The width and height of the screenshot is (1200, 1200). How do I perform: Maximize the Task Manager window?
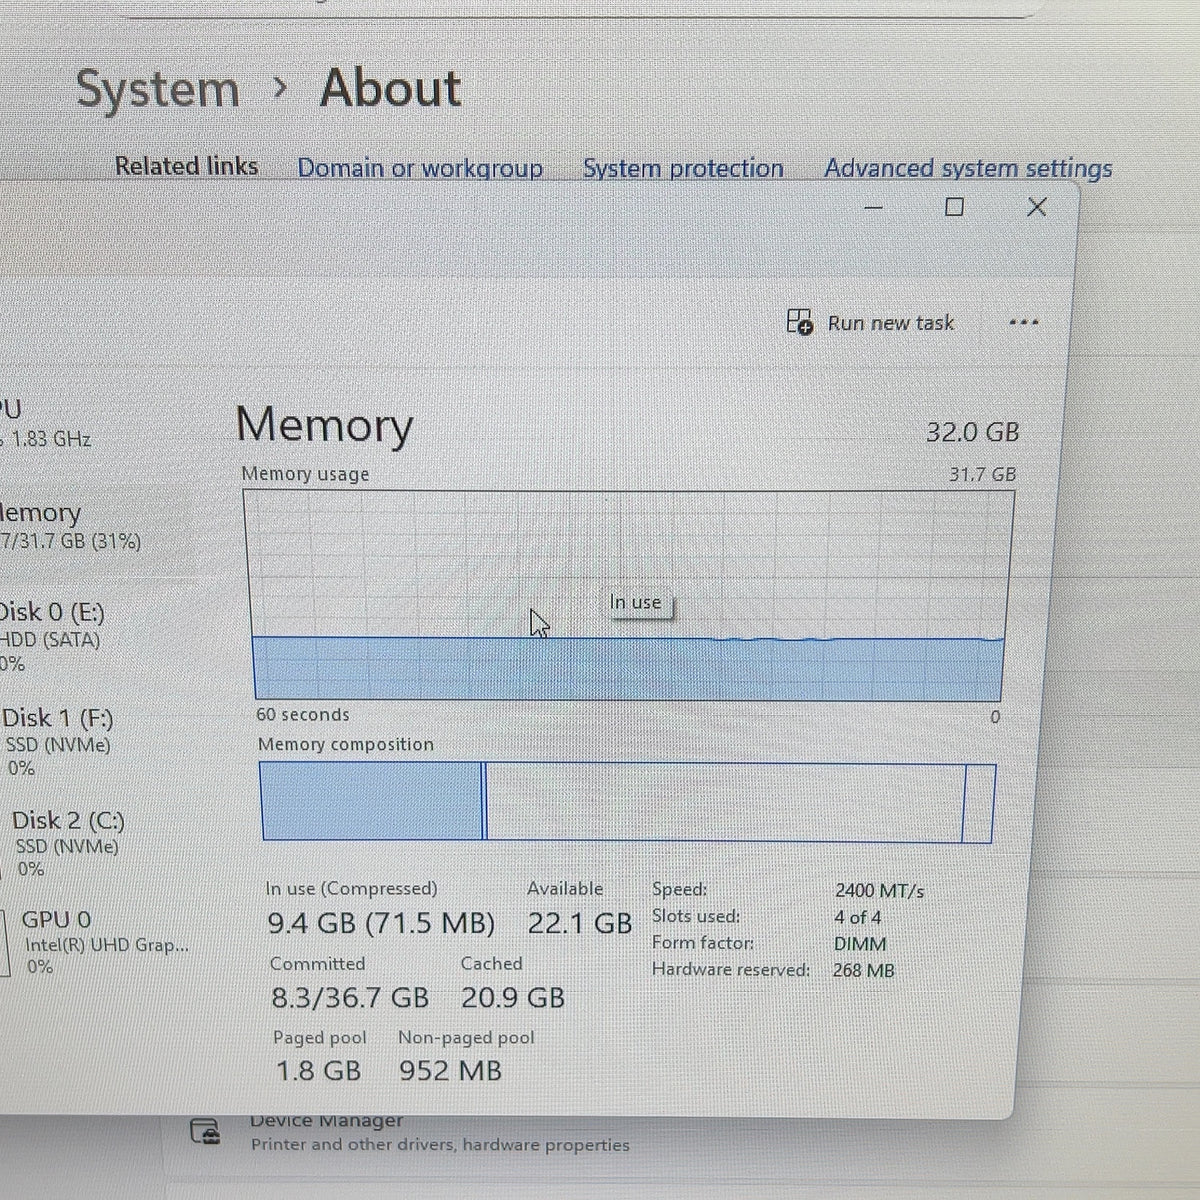coord(954,207)
